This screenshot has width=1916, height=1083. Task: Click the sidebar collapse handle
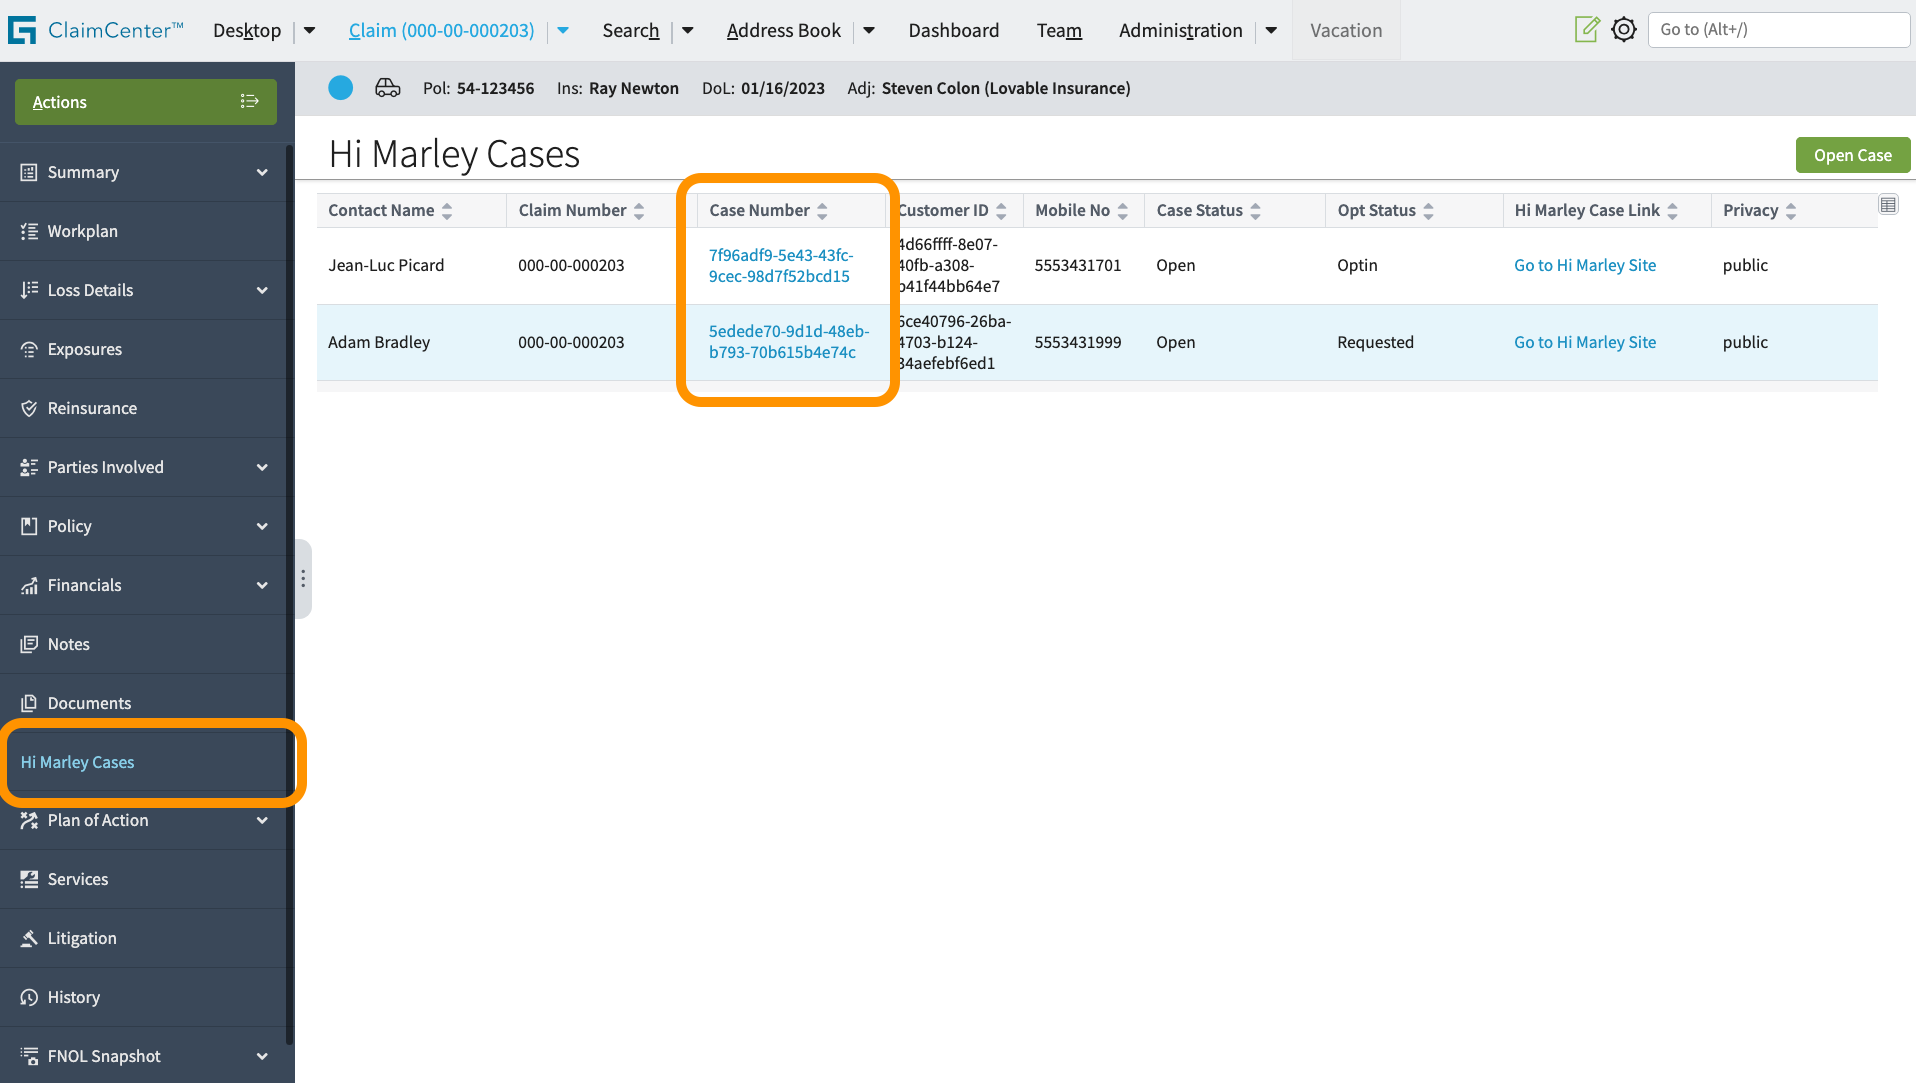pos(303,579)
